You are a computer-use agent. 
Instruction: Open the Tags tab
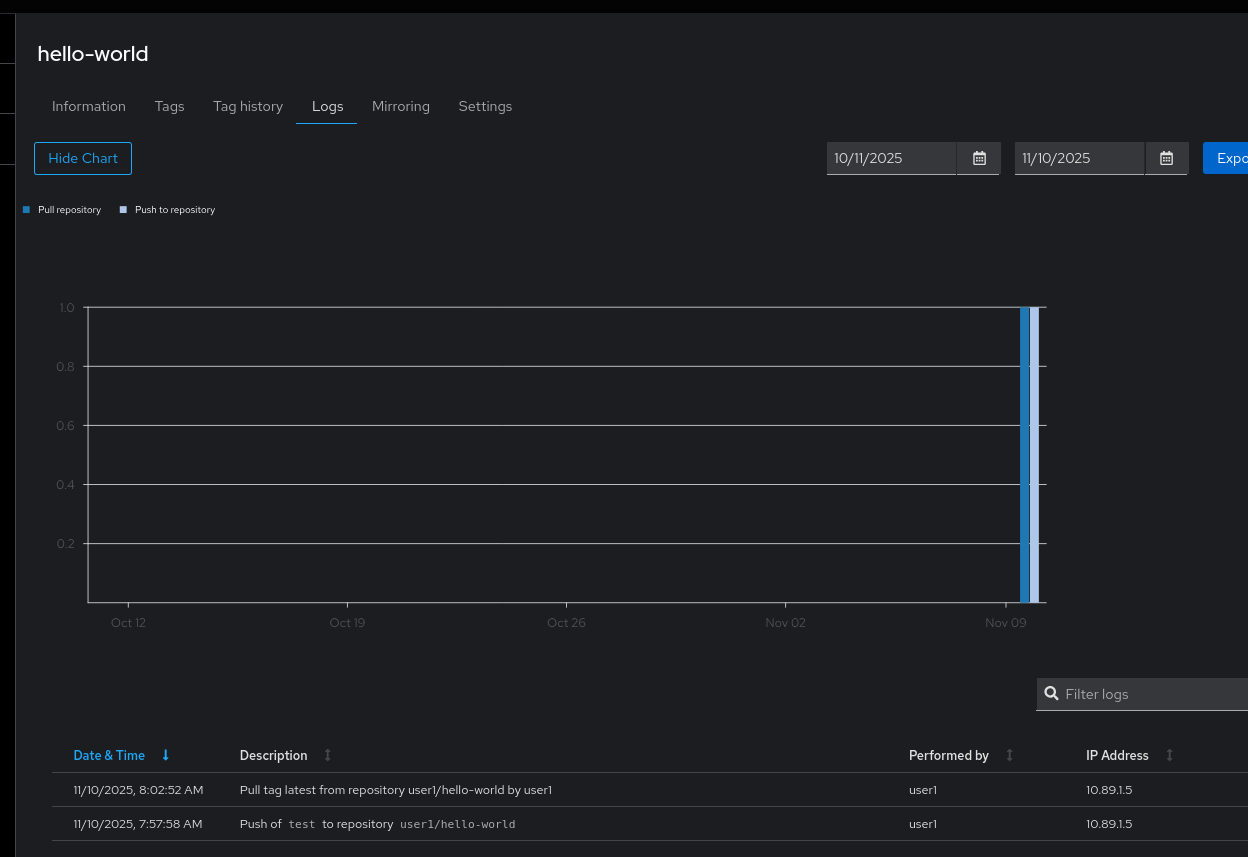click(x=169, y=106)
